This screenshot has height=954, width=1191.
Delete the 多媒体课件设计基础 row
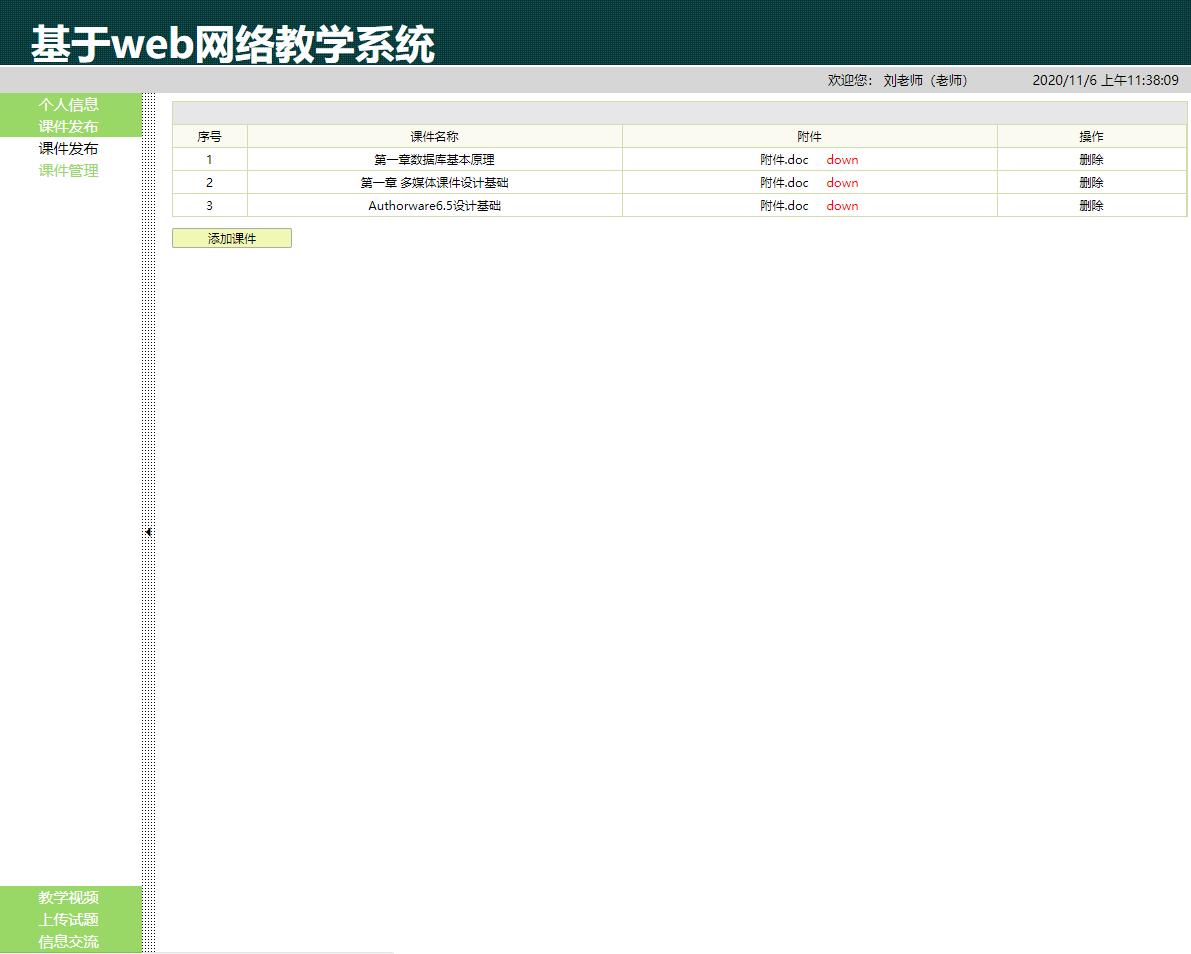tap(1091, 182)
